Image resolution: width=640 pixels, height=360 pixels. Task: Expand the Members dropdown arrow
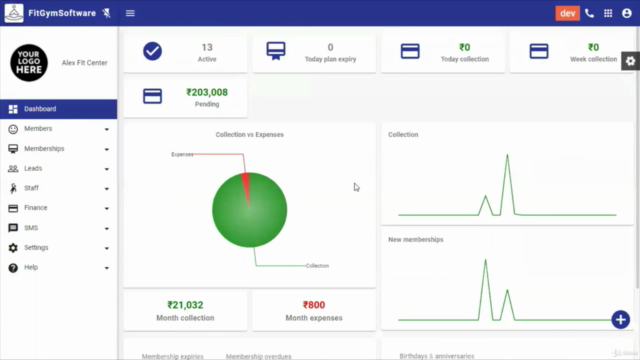[x=107, y=129]
